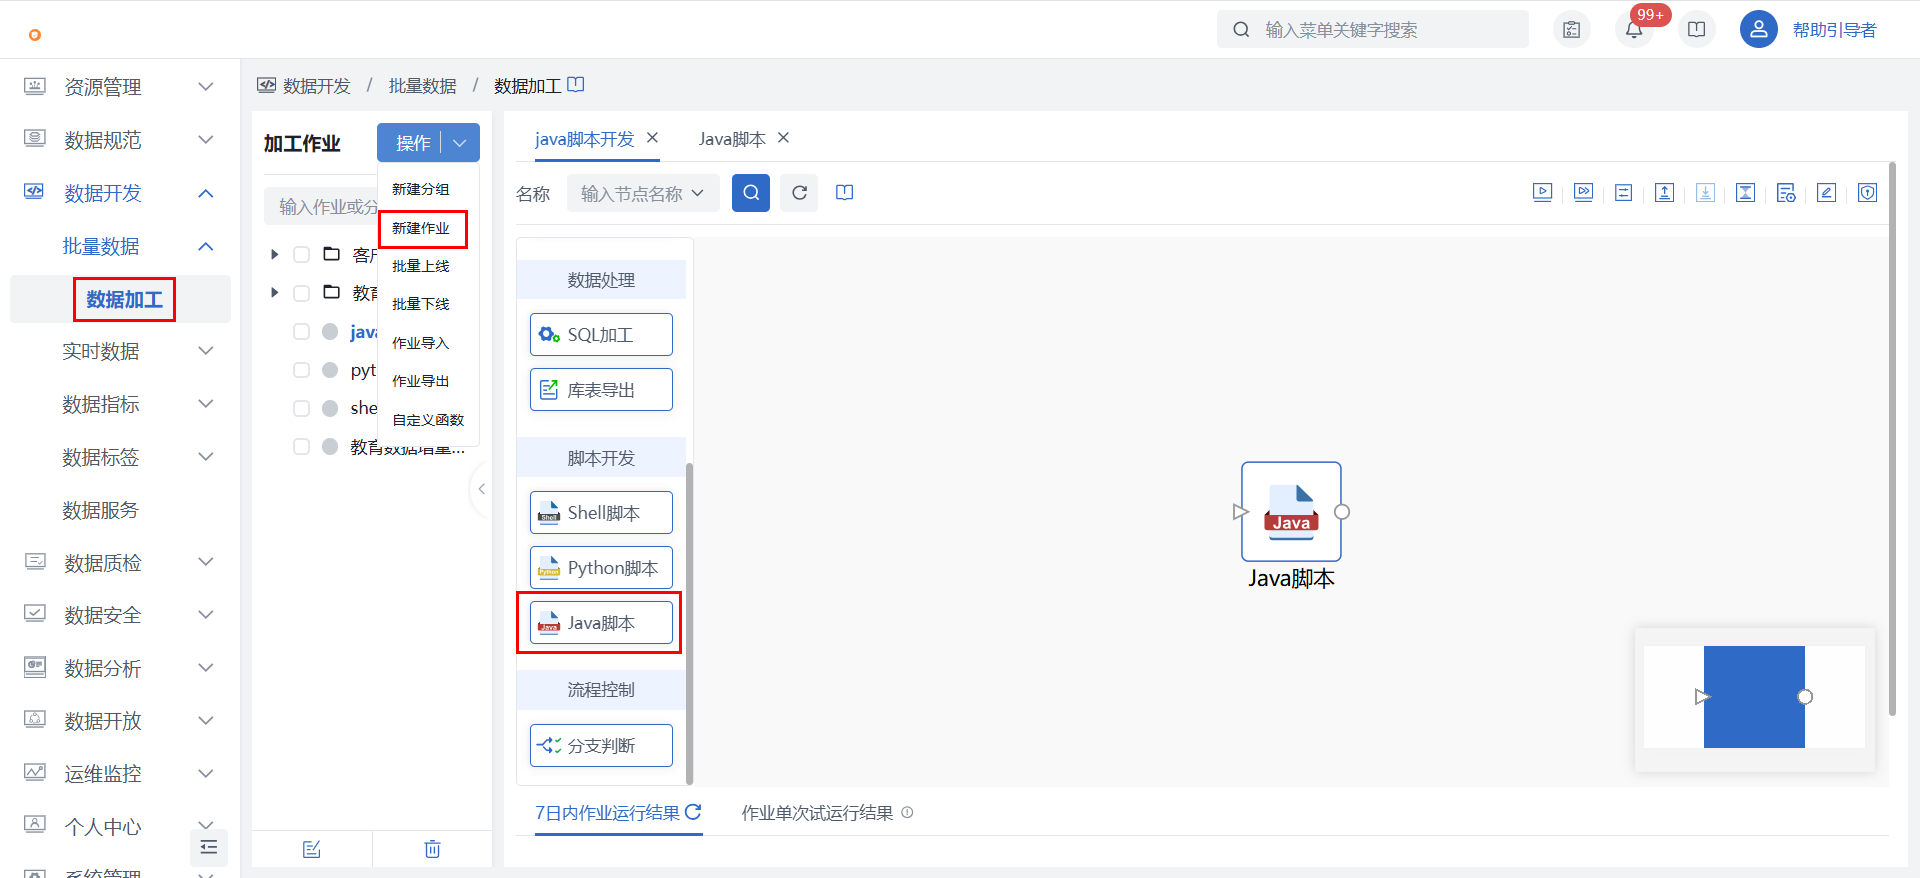Click the 分支判断 node button
This screenshot has width=1920, height=878.
tap(601, 746)
